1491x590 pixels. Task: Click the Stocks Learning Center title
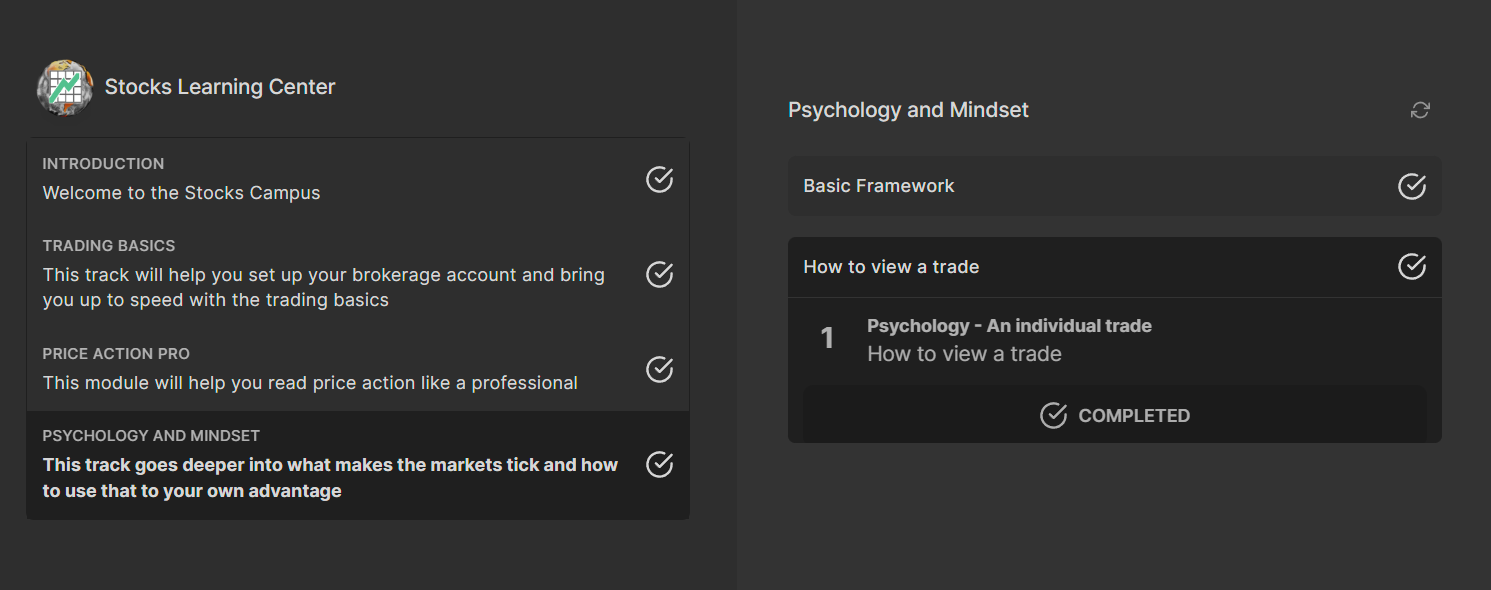click(220, 87)
